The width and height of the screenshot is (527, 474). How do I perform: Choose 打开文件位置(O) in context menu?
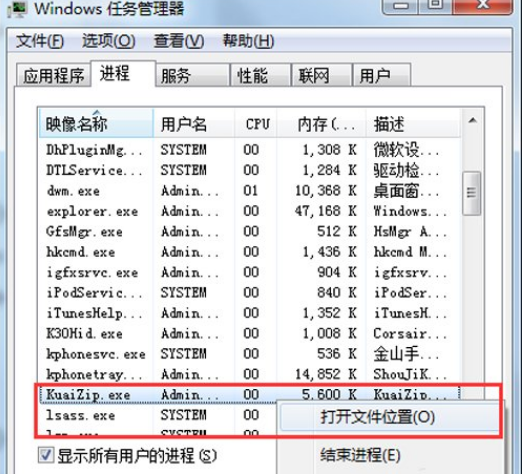390,417
